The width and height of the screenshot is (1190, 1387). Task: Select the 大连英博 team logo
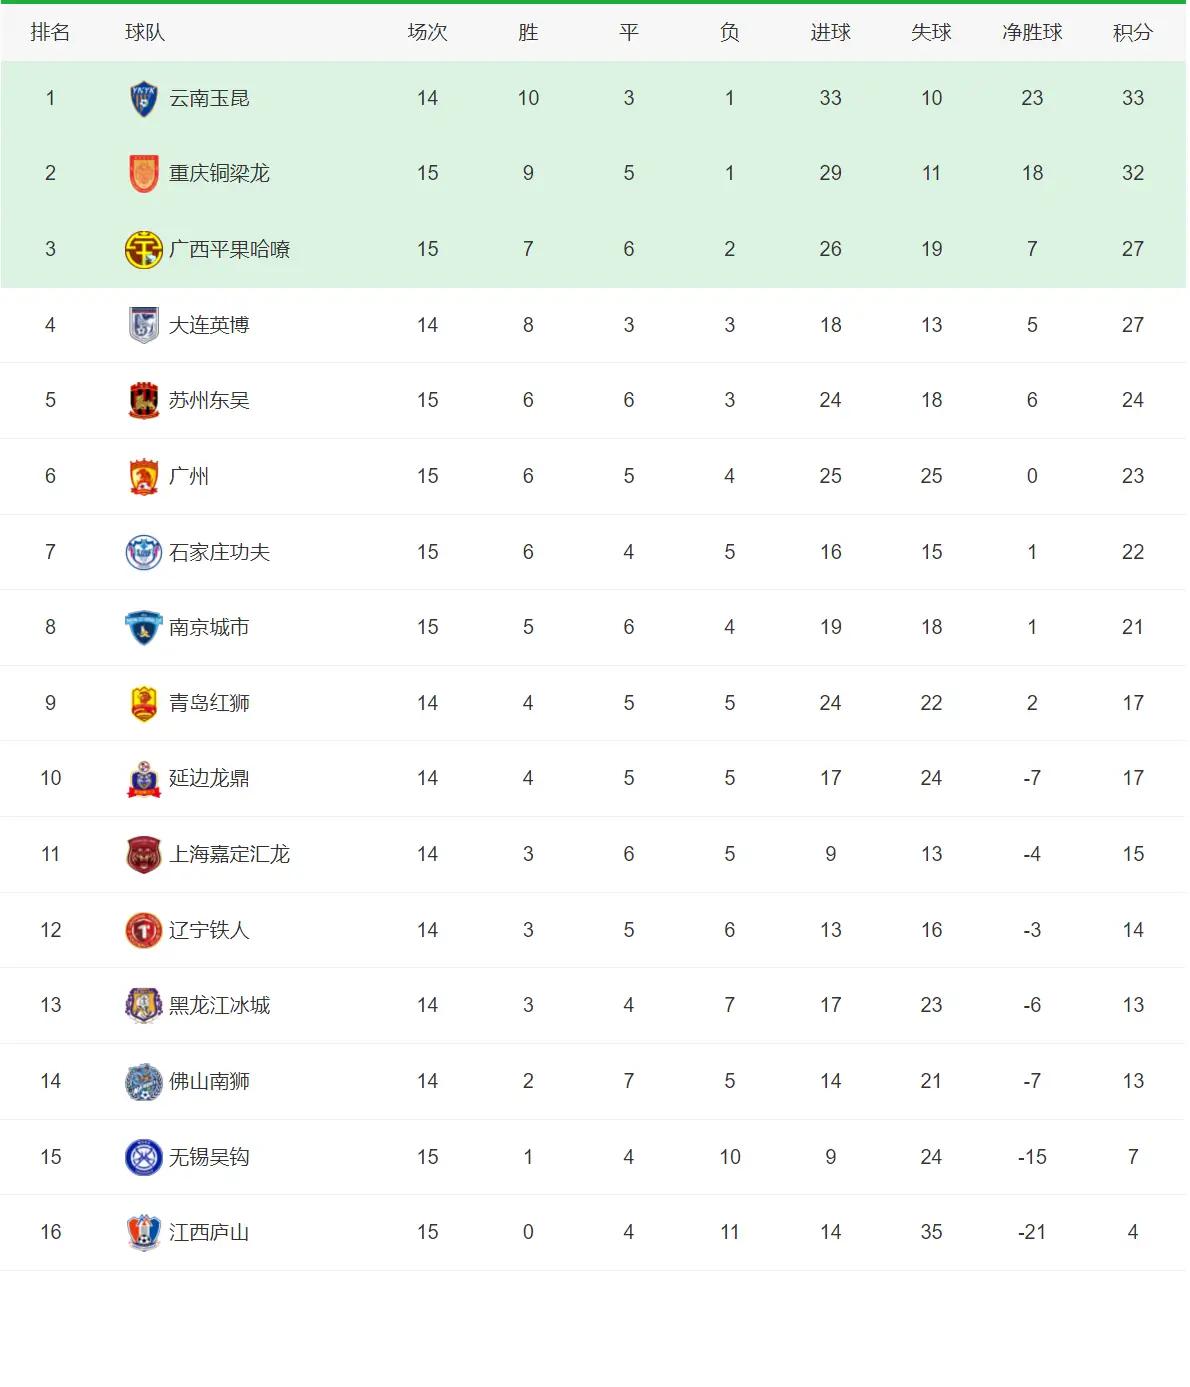(x=144, y=325)
